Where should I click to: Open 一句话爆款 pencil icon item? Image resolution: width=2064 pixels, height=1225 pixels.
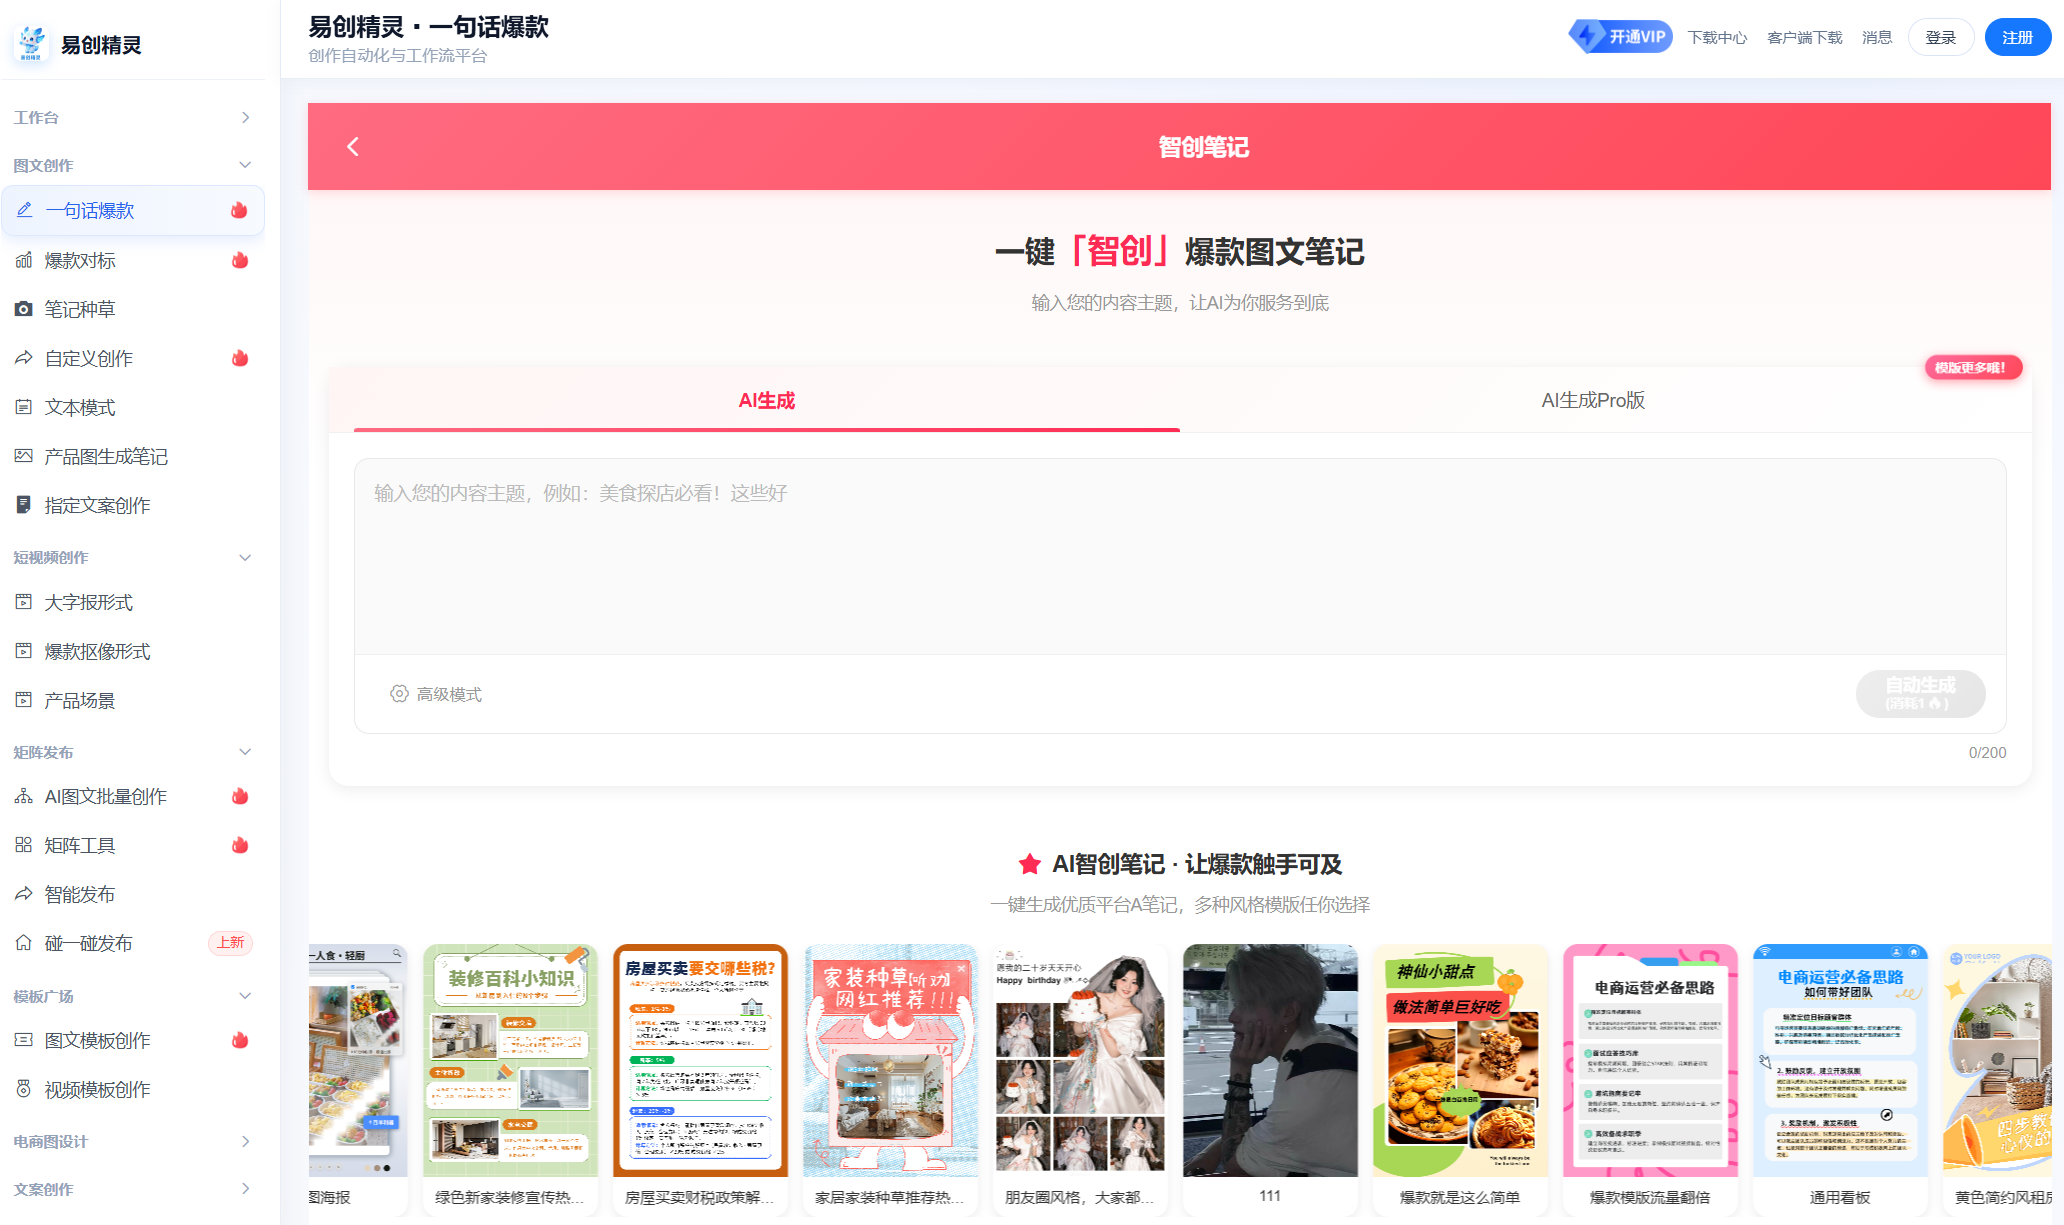24,210
